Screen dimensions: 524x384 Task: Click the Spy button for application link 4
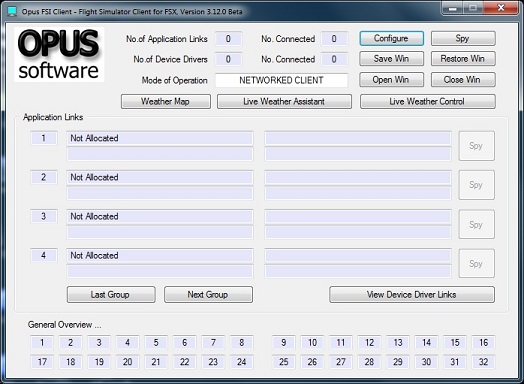pos(476,263)
